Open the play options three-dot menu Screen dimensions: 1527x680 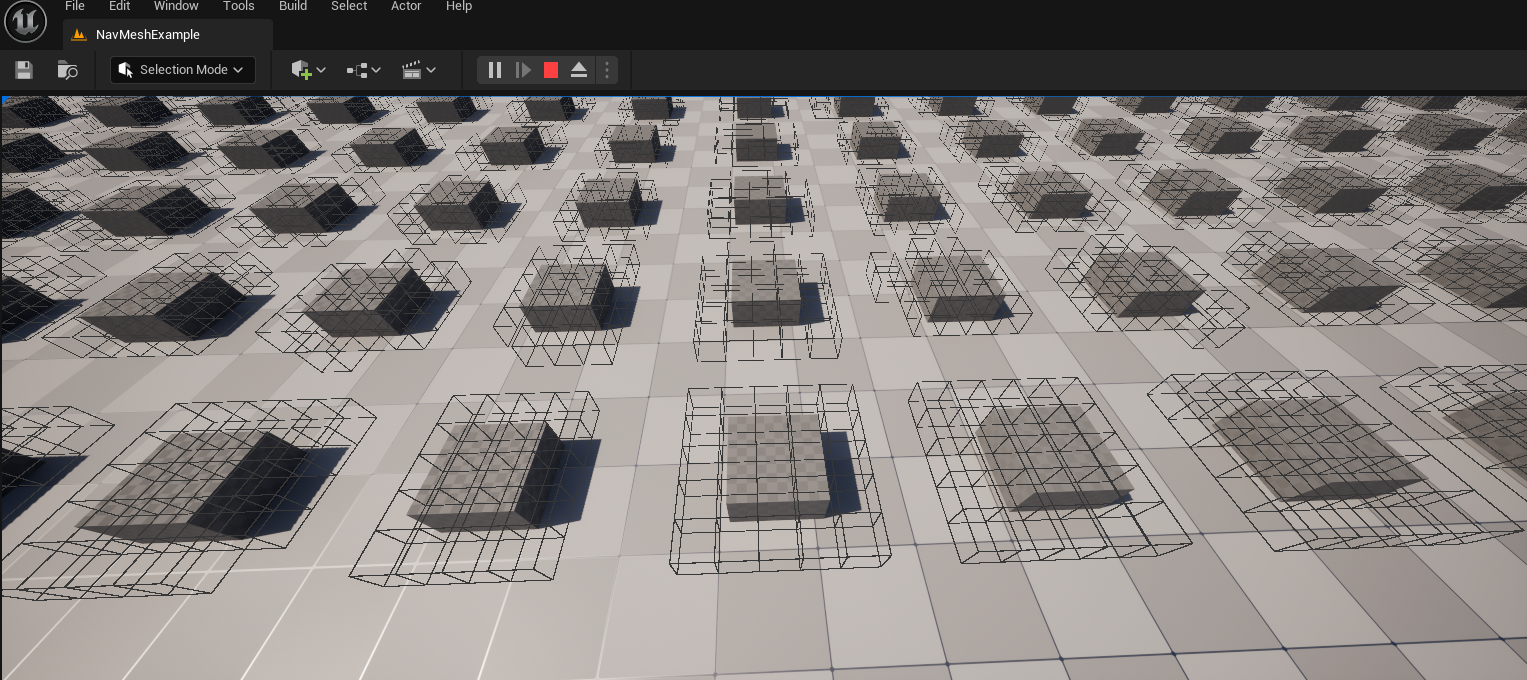pyautogui.click(x=606, y=70)
